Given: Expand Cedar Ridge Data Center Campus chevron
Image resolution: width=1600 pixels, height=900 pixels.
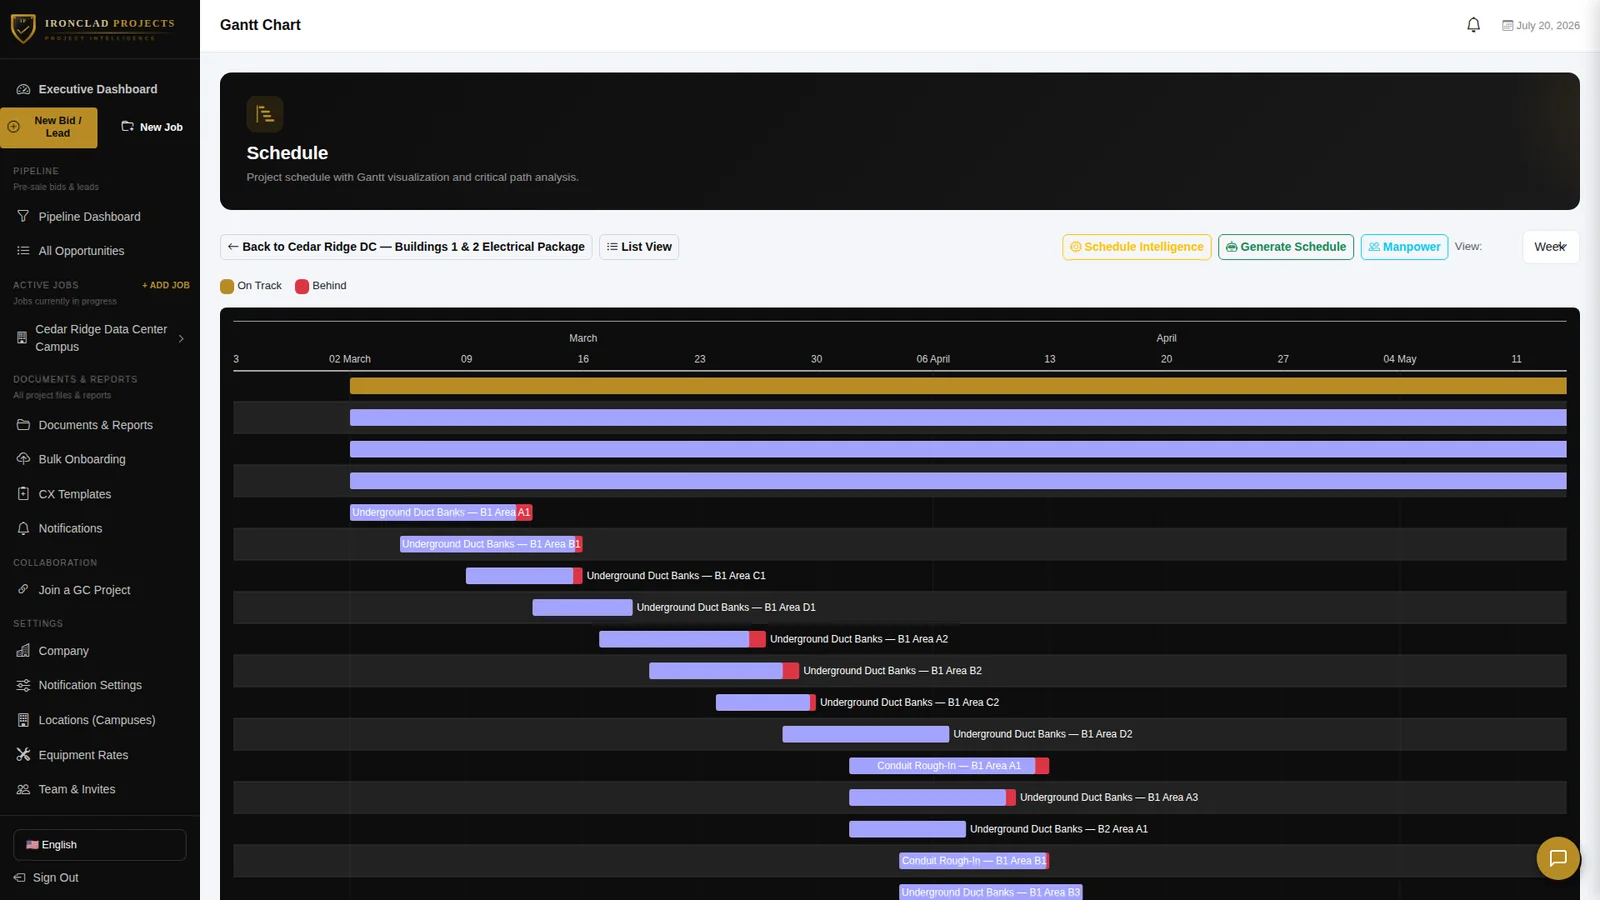Looking at the screenshot, I should (181, 338).
